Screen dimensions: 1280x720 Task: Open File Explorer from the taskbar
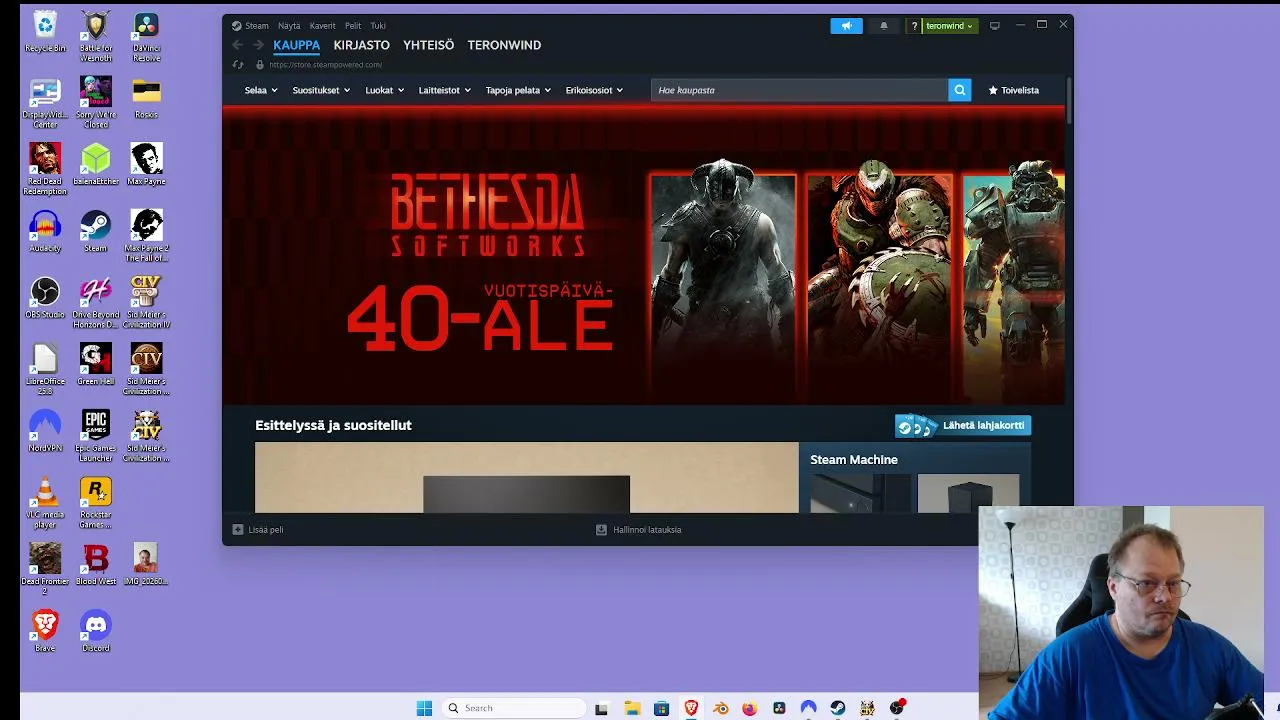click(632, 708)
